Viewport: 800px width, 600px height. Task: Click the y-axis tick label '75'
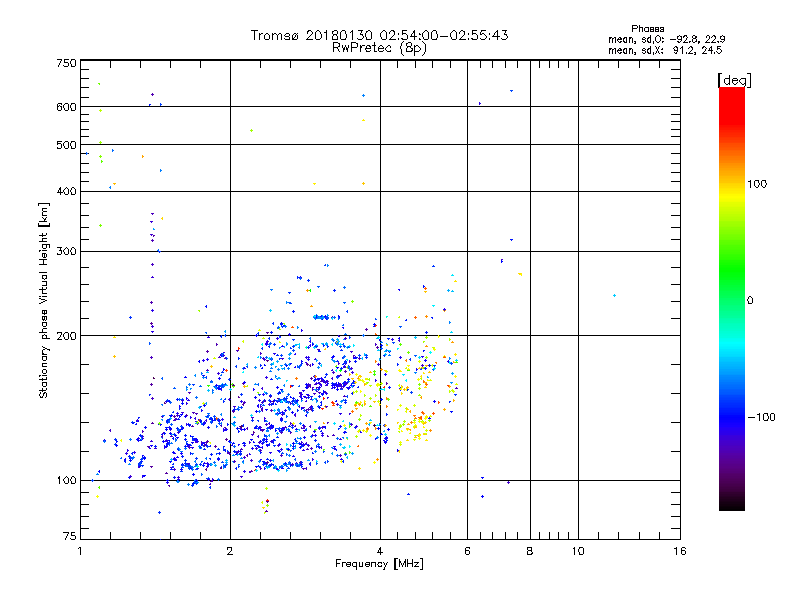[70, 536]
